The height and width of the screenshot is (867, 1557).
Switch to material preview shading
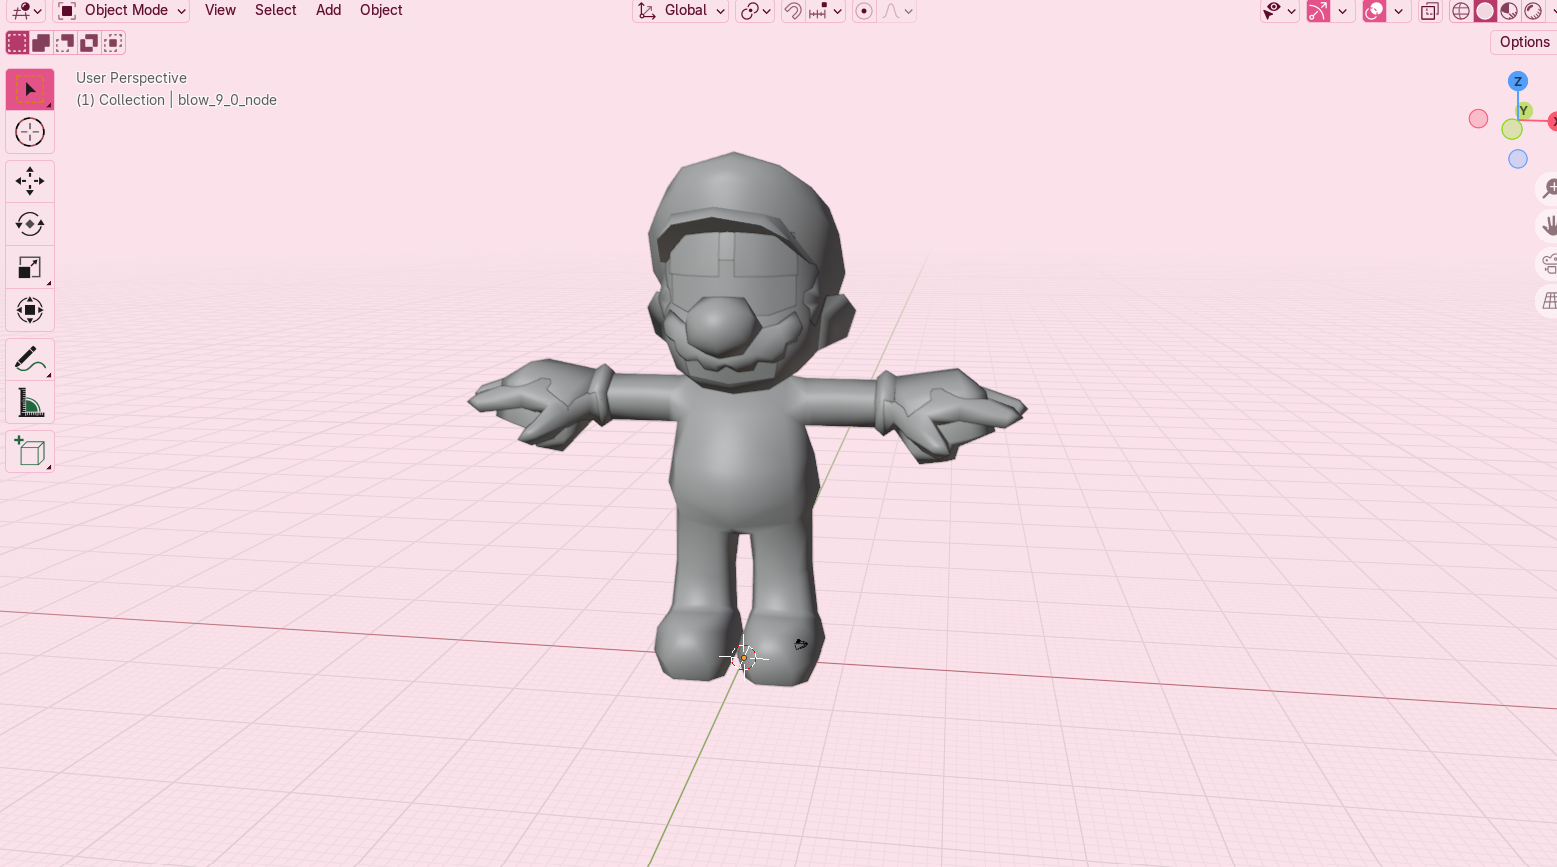(x=1509, y=11)
